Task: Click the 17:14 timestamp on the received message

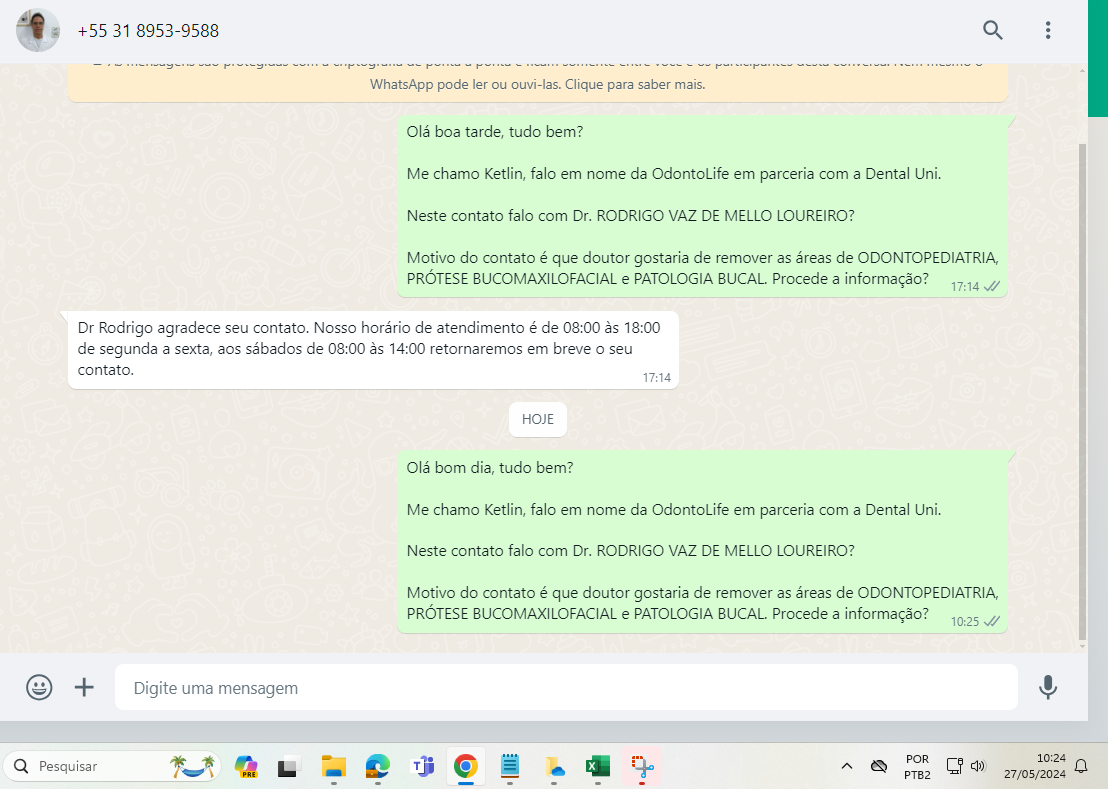Action: (656, 378)
